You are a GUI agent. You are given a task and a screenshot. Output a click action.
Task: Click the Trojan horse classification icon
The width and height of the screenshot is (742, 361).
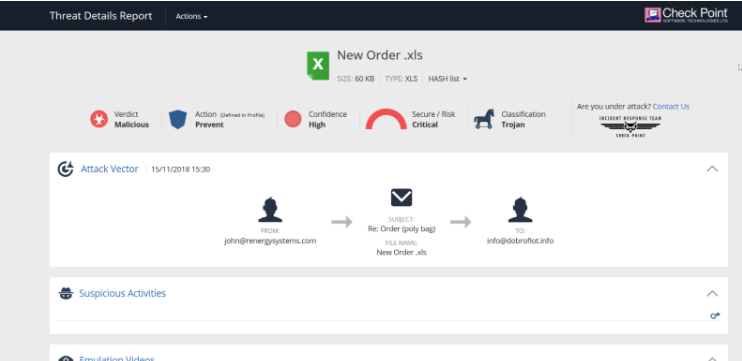(484, 119)
